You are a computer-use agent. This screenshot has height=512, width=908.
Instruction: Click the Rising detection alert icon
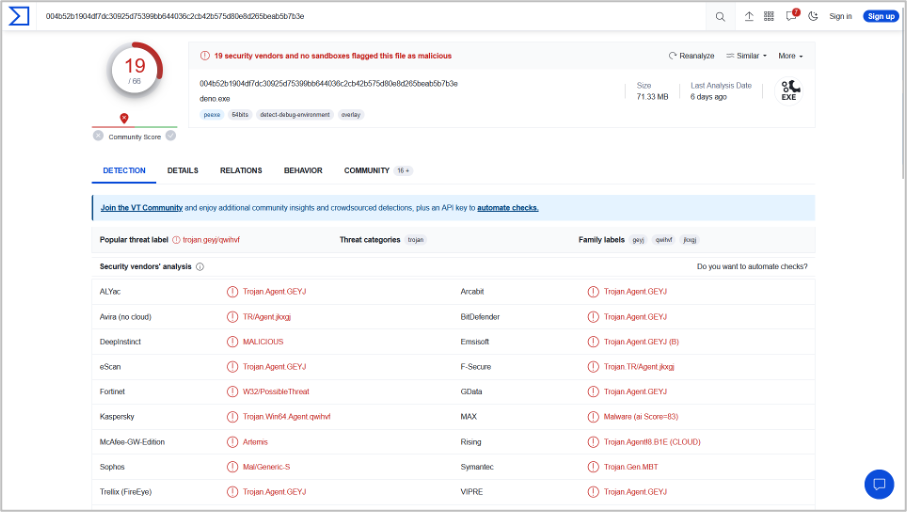click(x=593, y=442)
